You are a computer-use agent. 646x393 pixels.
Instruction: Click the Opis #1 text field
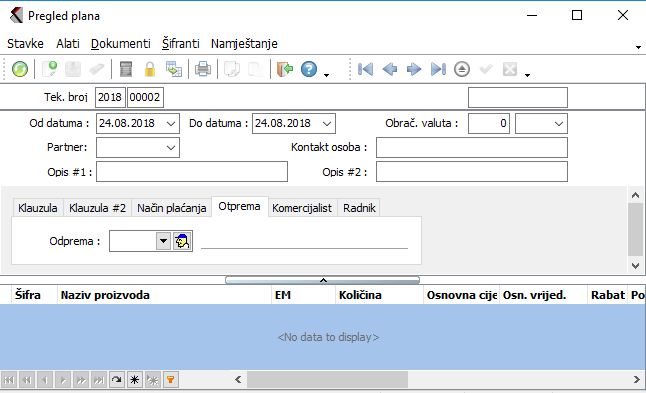[192, 171]
